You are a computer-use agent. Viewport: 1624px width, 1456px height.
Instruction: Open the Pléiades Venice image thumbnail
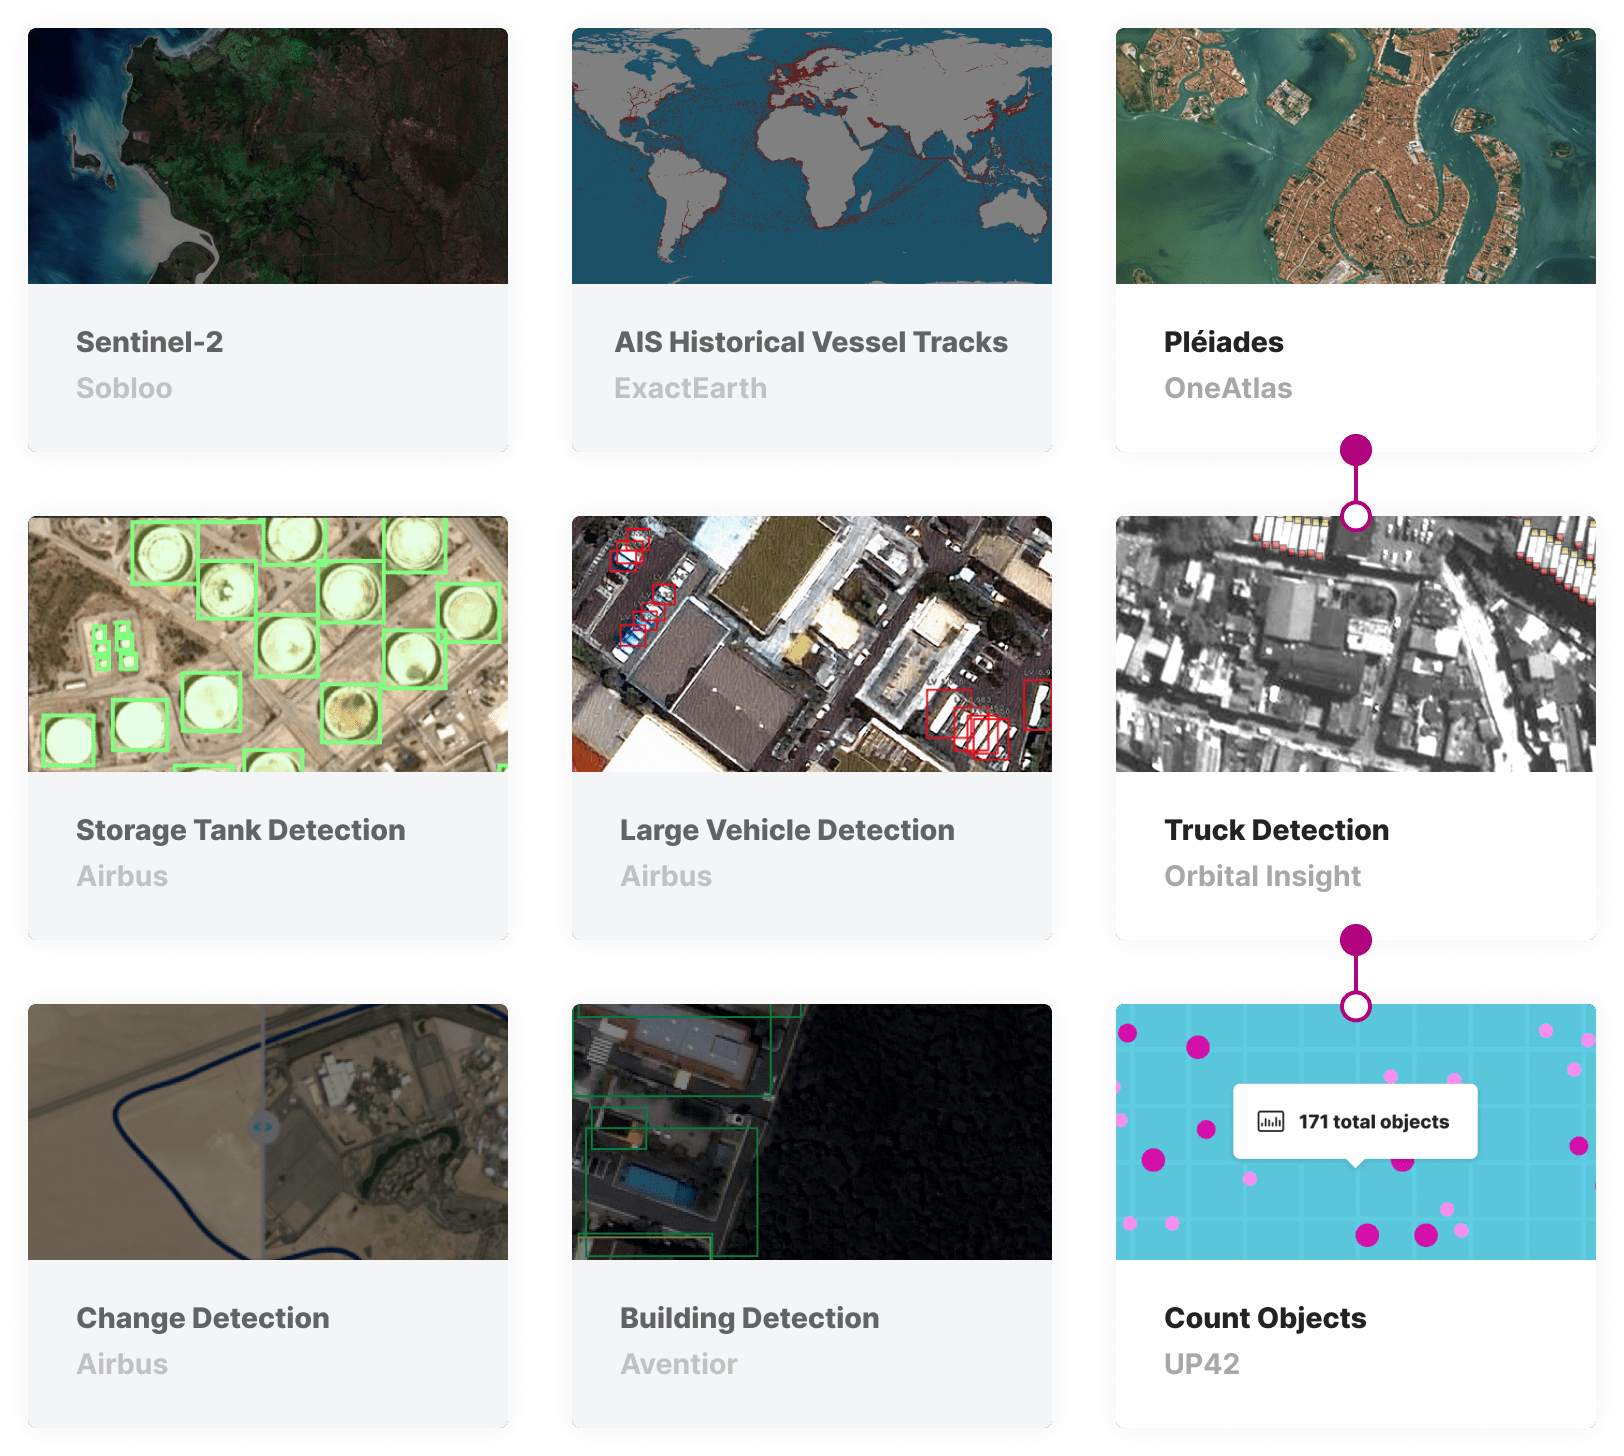pos(1356,156)
